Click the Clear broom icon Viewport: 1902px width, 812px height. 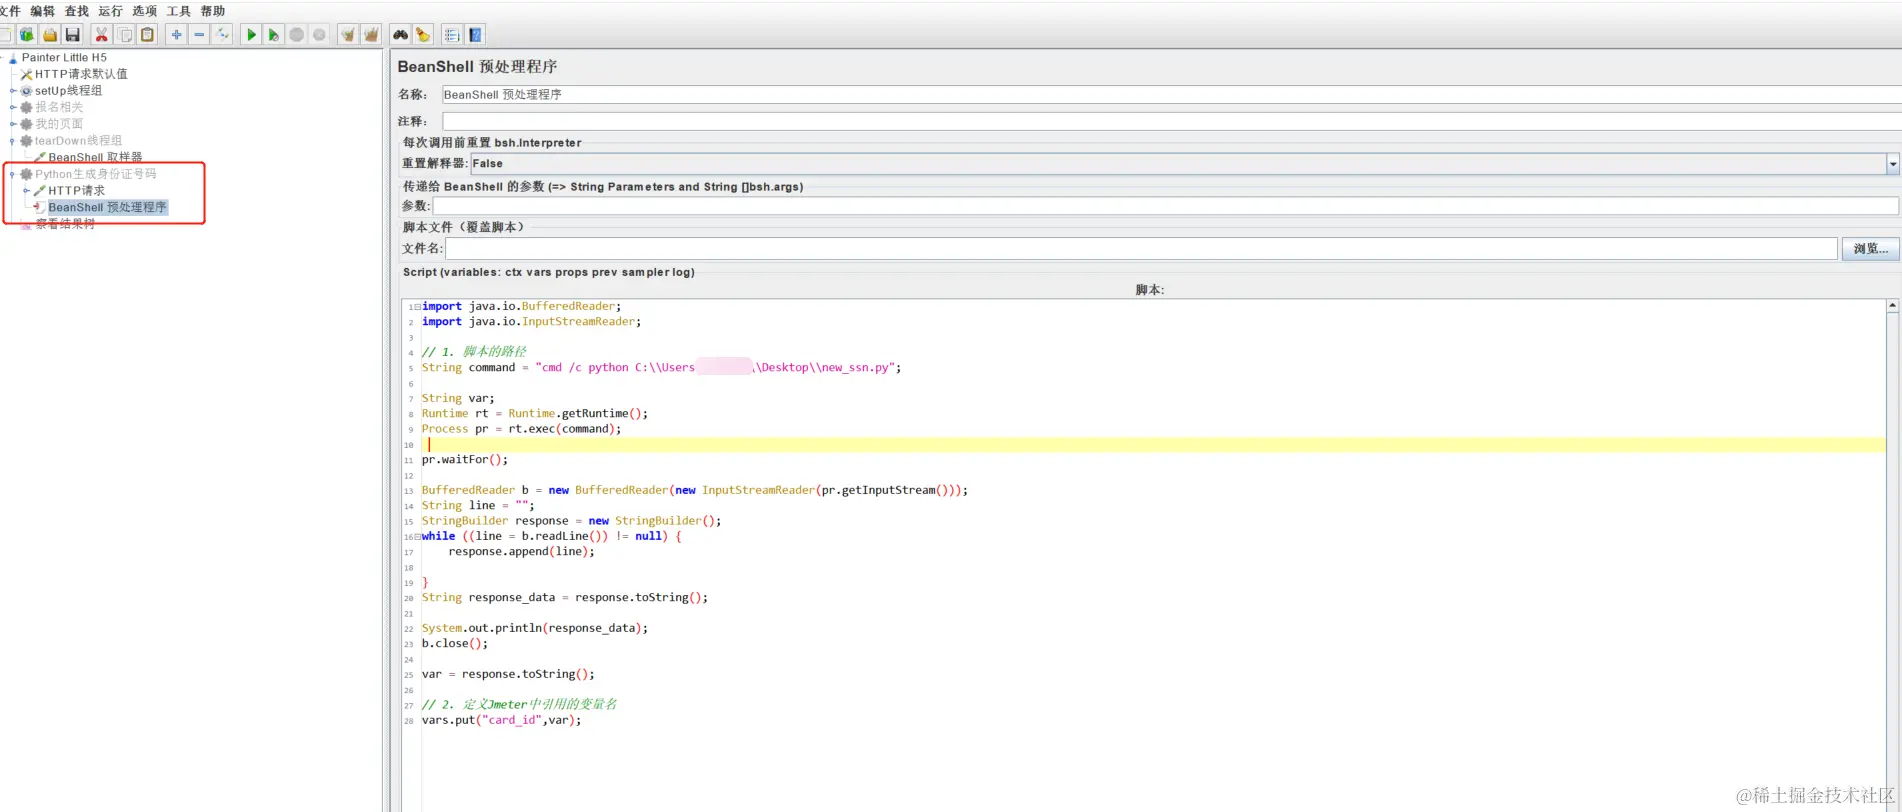348,35
